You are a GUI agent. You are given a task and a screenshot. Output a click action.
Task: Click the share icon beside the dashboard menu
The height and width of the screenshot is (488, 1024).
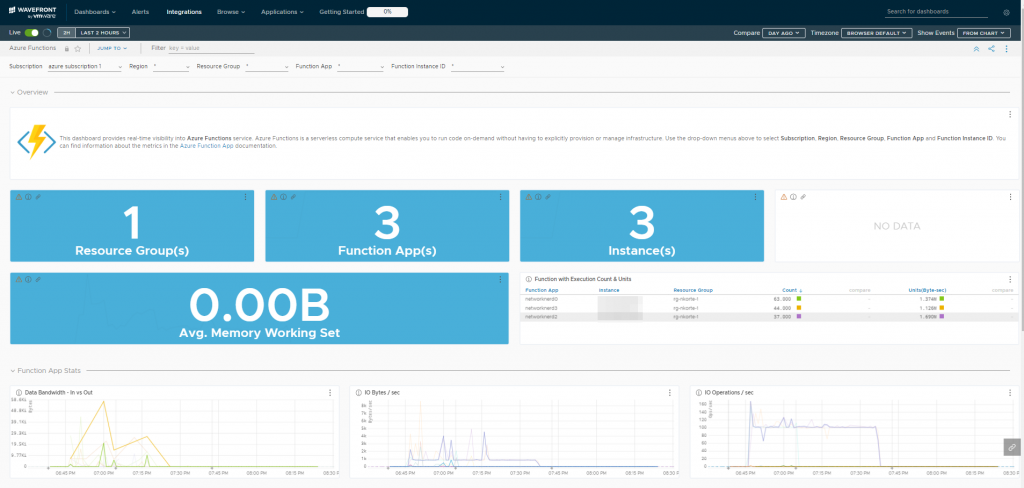pos(991,48)
